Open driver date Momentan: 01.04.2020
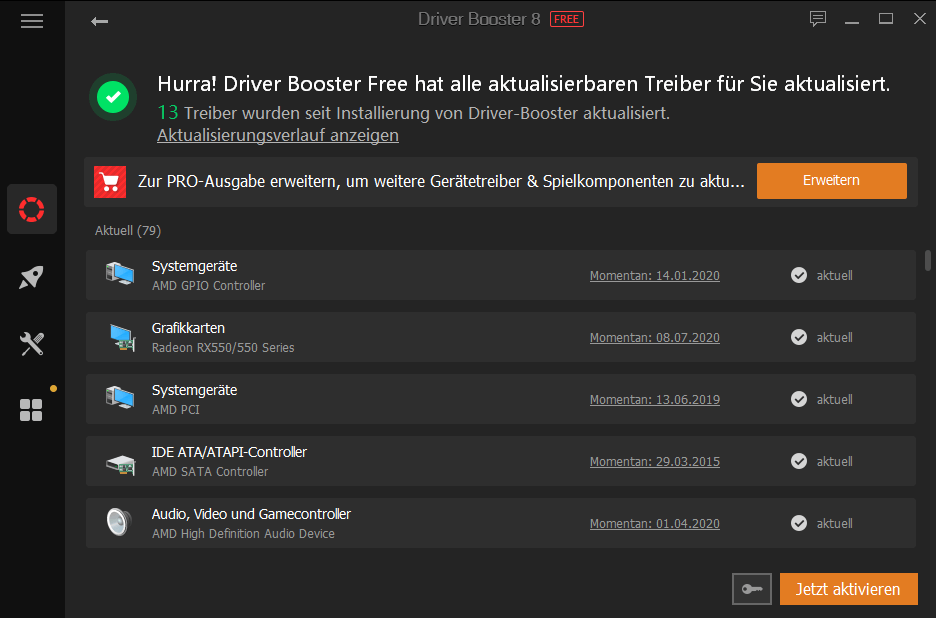 (x=655, y=524)
